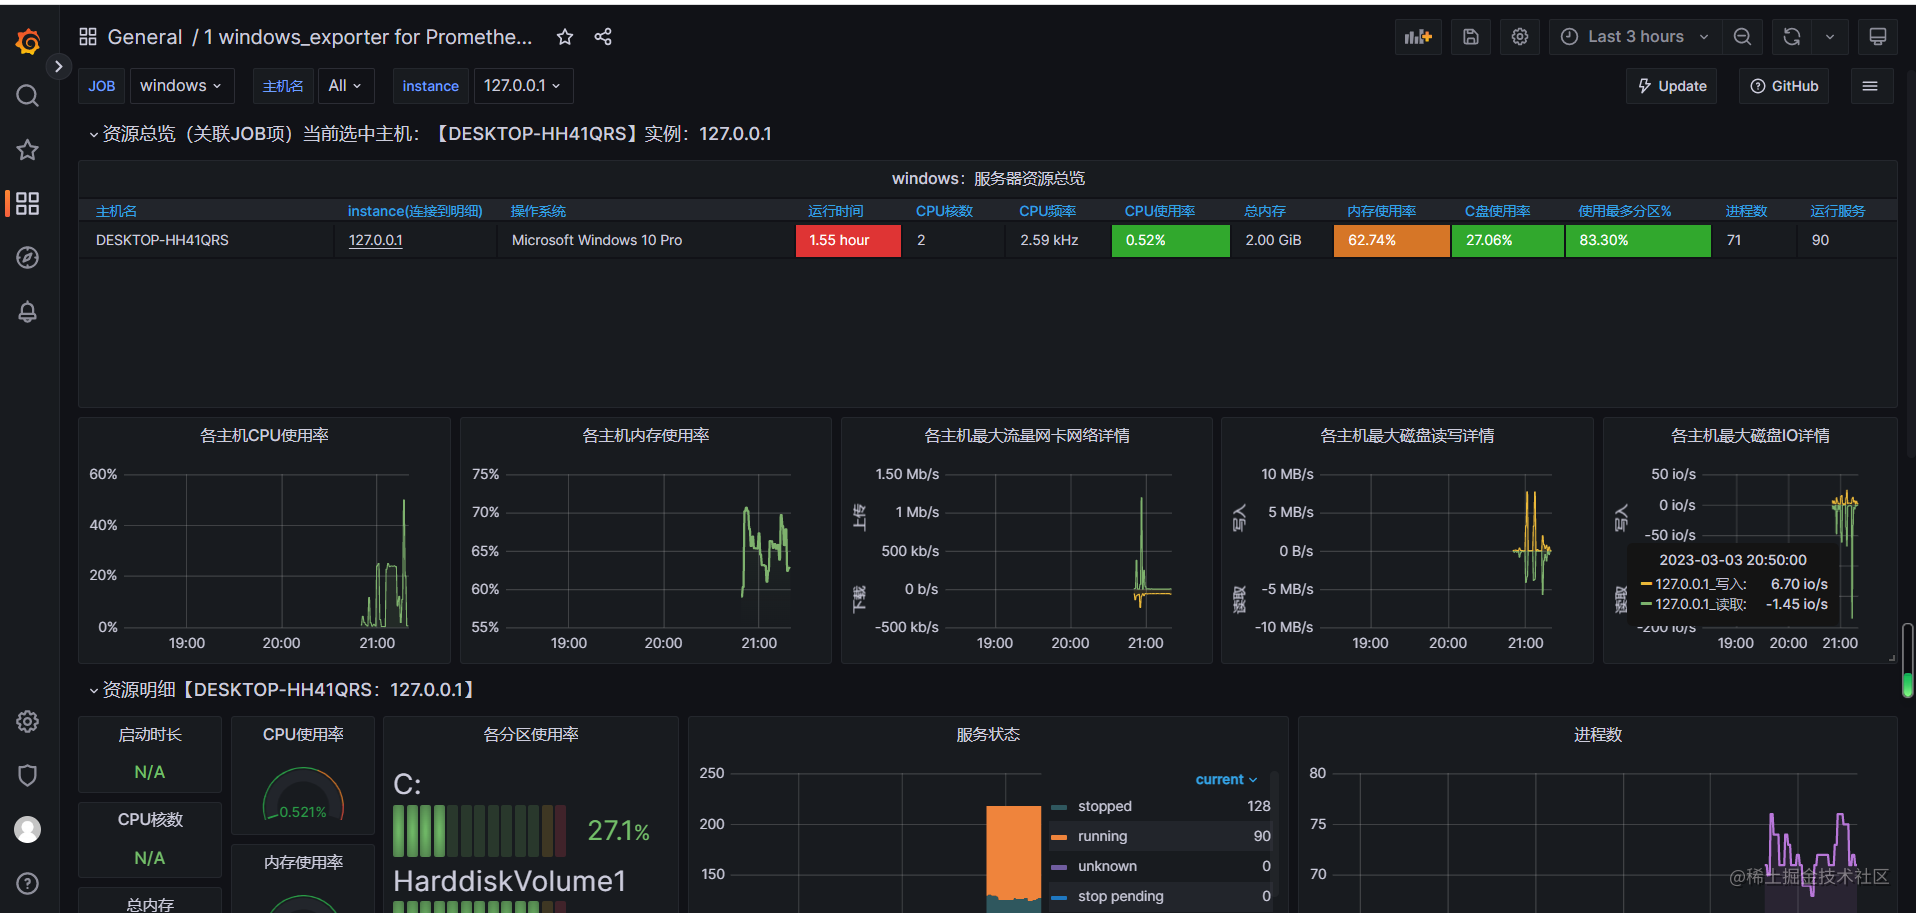Open the 127.0.0.1 instance detail link
The width and height of the screenshot is (1916, 913).
pos(375,240)
